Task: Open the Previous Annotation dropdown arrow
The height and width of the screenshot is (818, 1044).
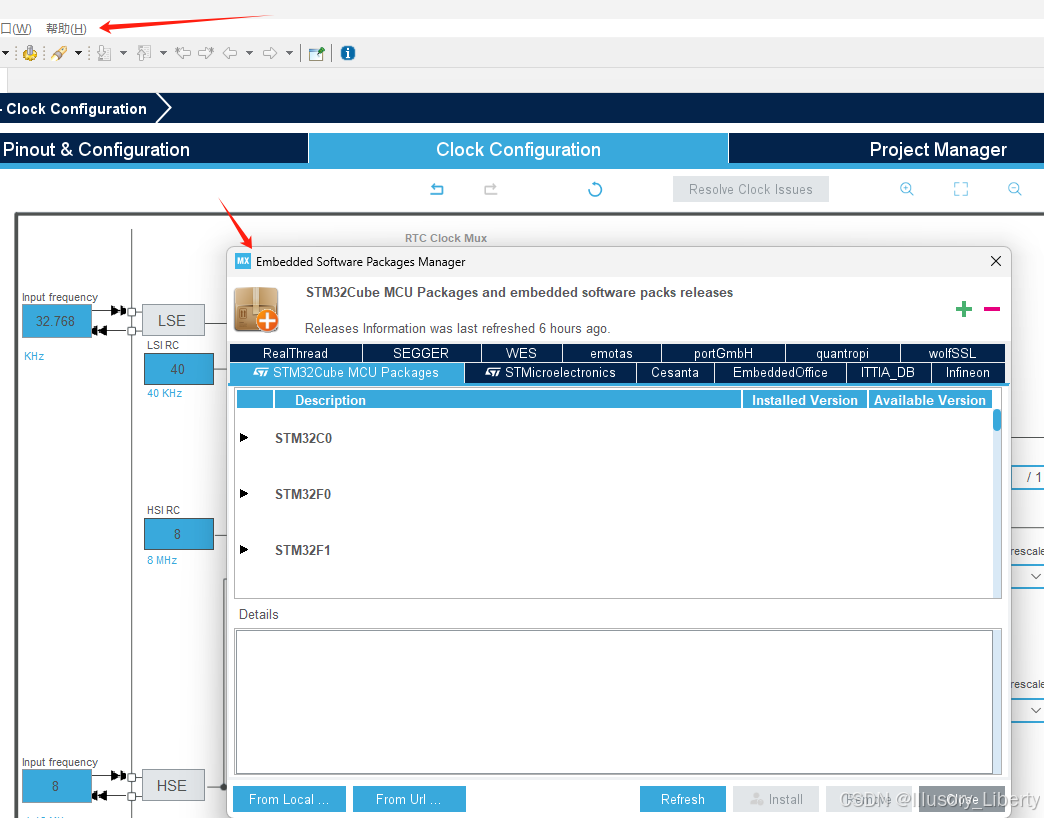Action: 163,53
